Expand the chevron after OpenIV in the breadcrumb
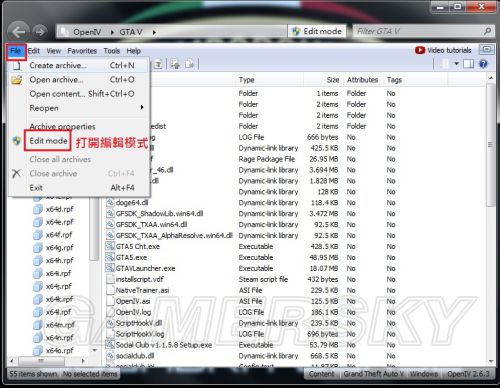Viewport: 500px width, 388px height. point(112,32)
